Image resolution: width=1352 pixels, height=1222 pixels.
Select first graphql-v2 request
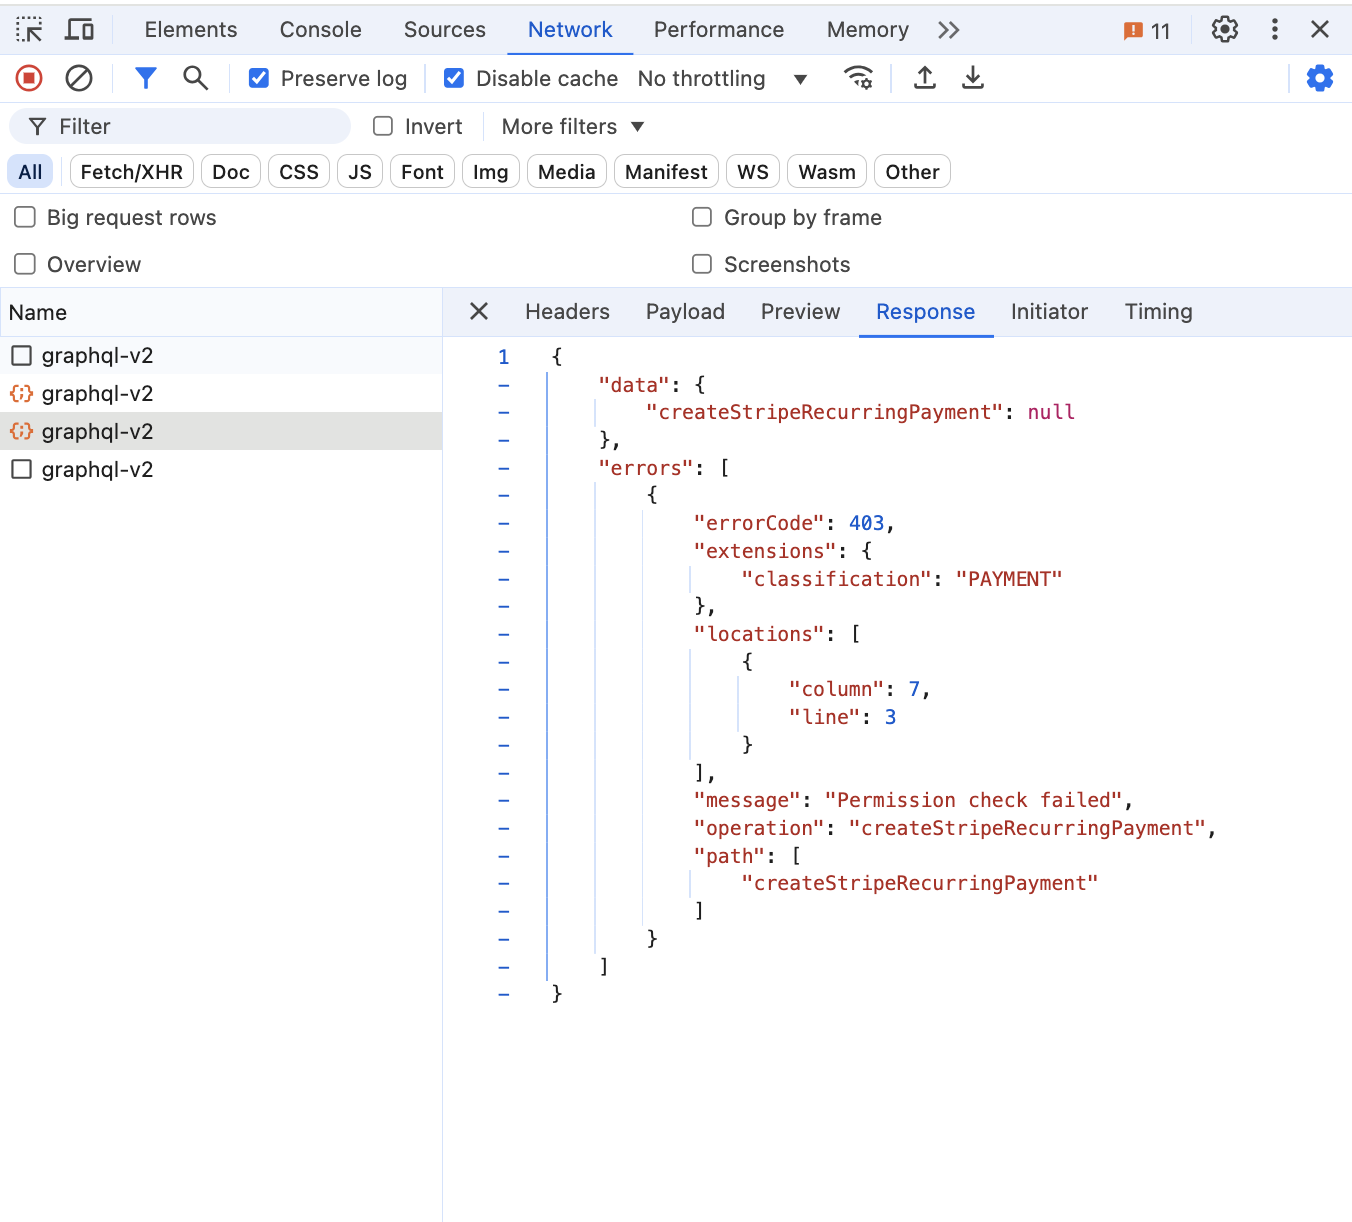221,355
